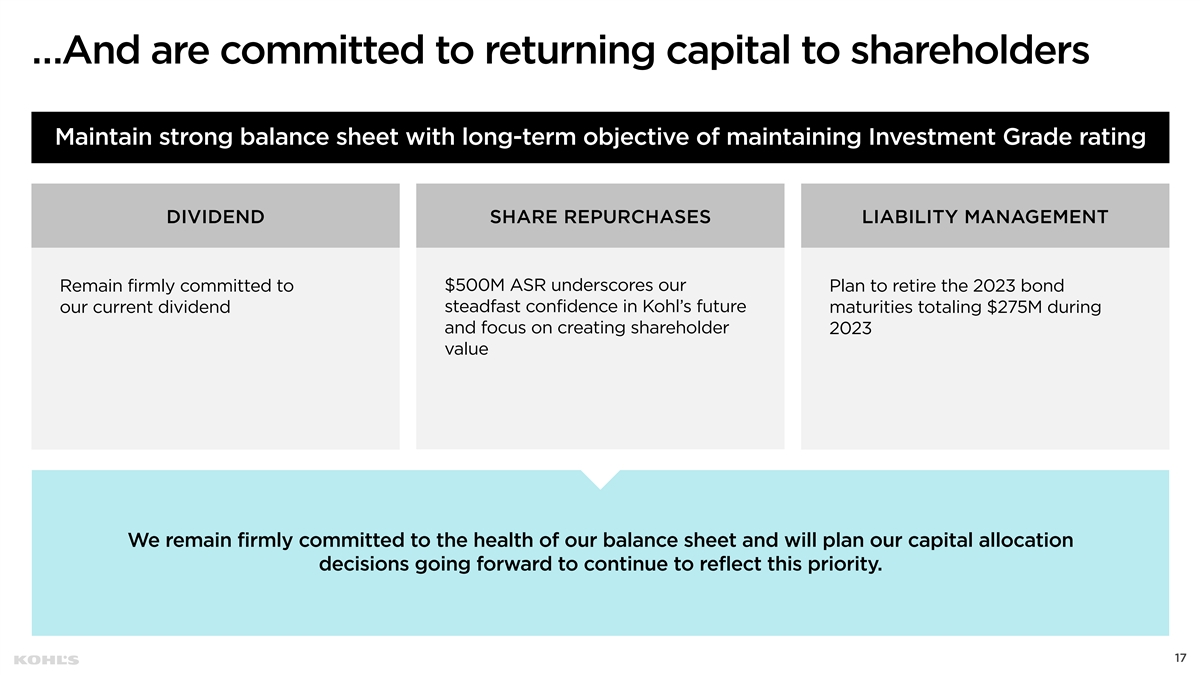Select the DIVIDEND column header
The height and width of the screenshot is (675, 1200).
click(215, 216)
